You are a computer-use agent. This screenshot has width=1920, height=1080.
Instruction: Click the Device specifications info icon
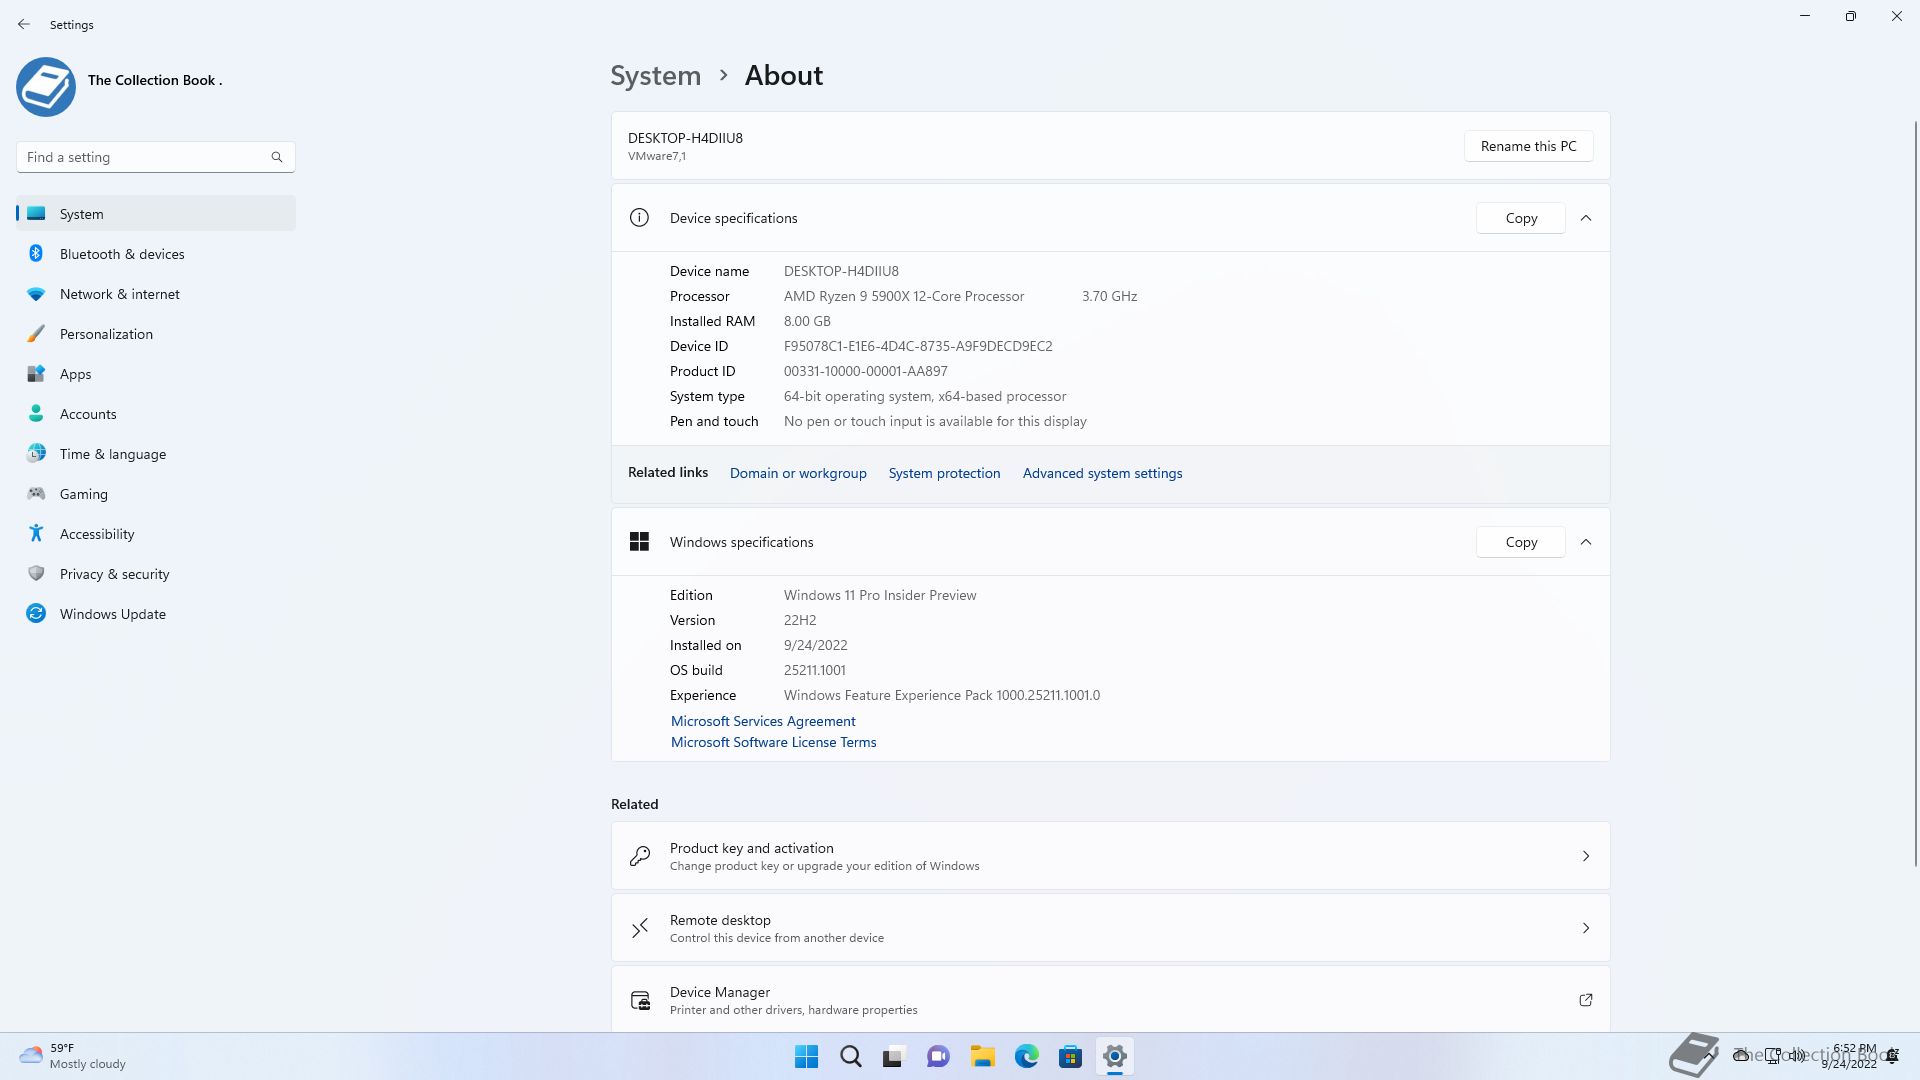tap(639, 218)
